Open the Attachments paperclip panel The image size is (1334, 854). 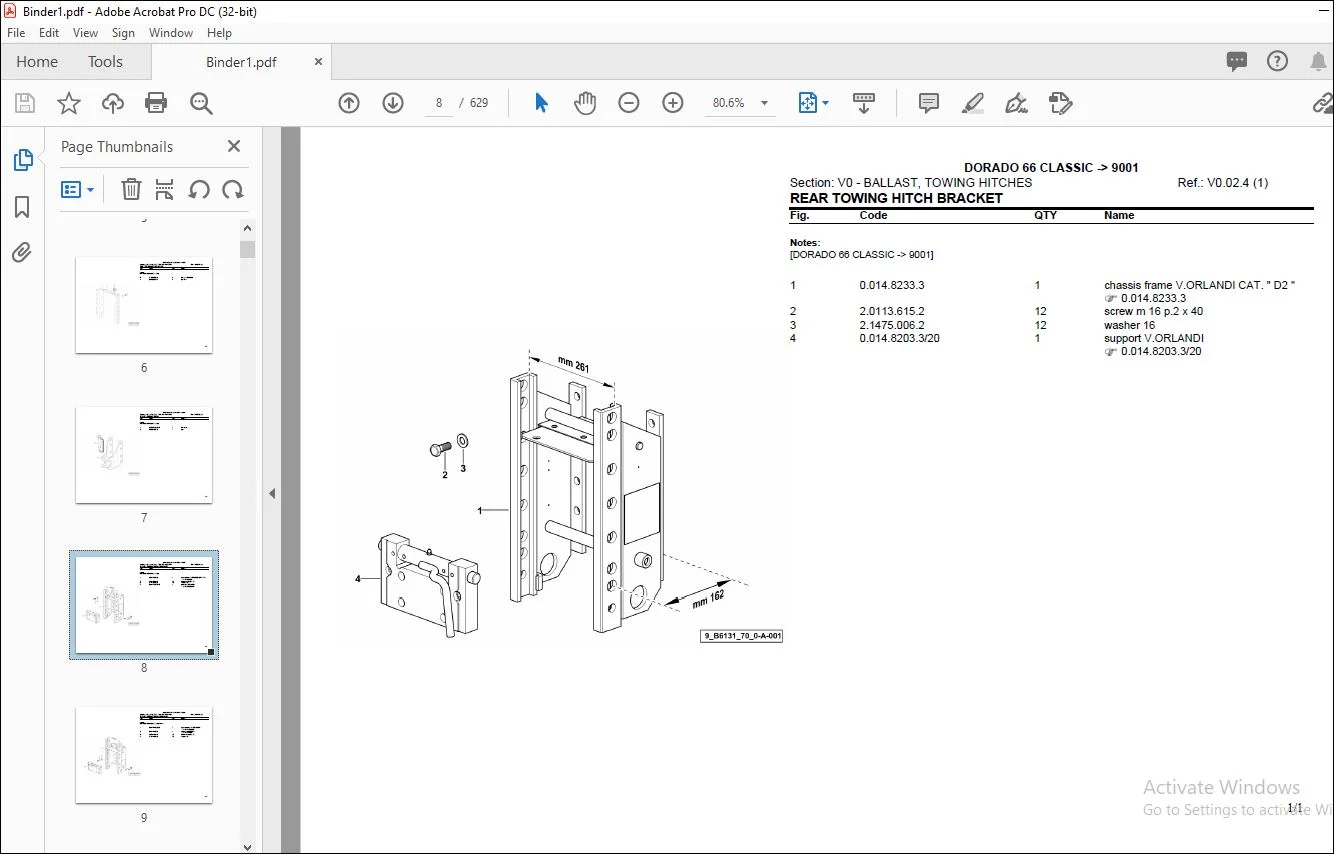pos(22,252)
